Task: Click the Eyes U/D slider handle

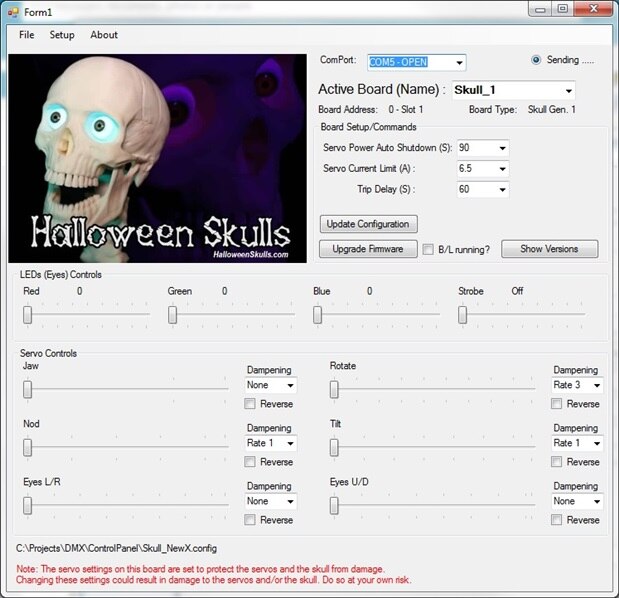Action: (334, 505)
